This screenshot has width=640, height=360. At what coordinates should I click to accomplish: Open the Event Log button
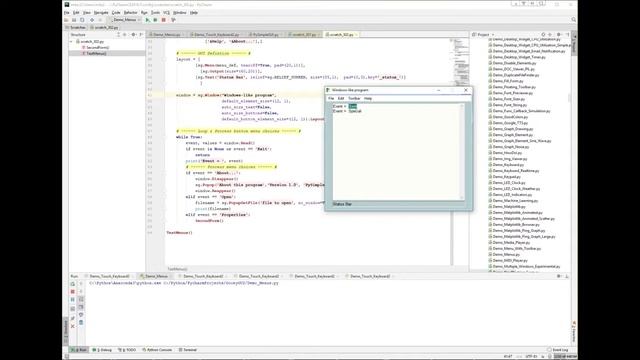[558, 350]
